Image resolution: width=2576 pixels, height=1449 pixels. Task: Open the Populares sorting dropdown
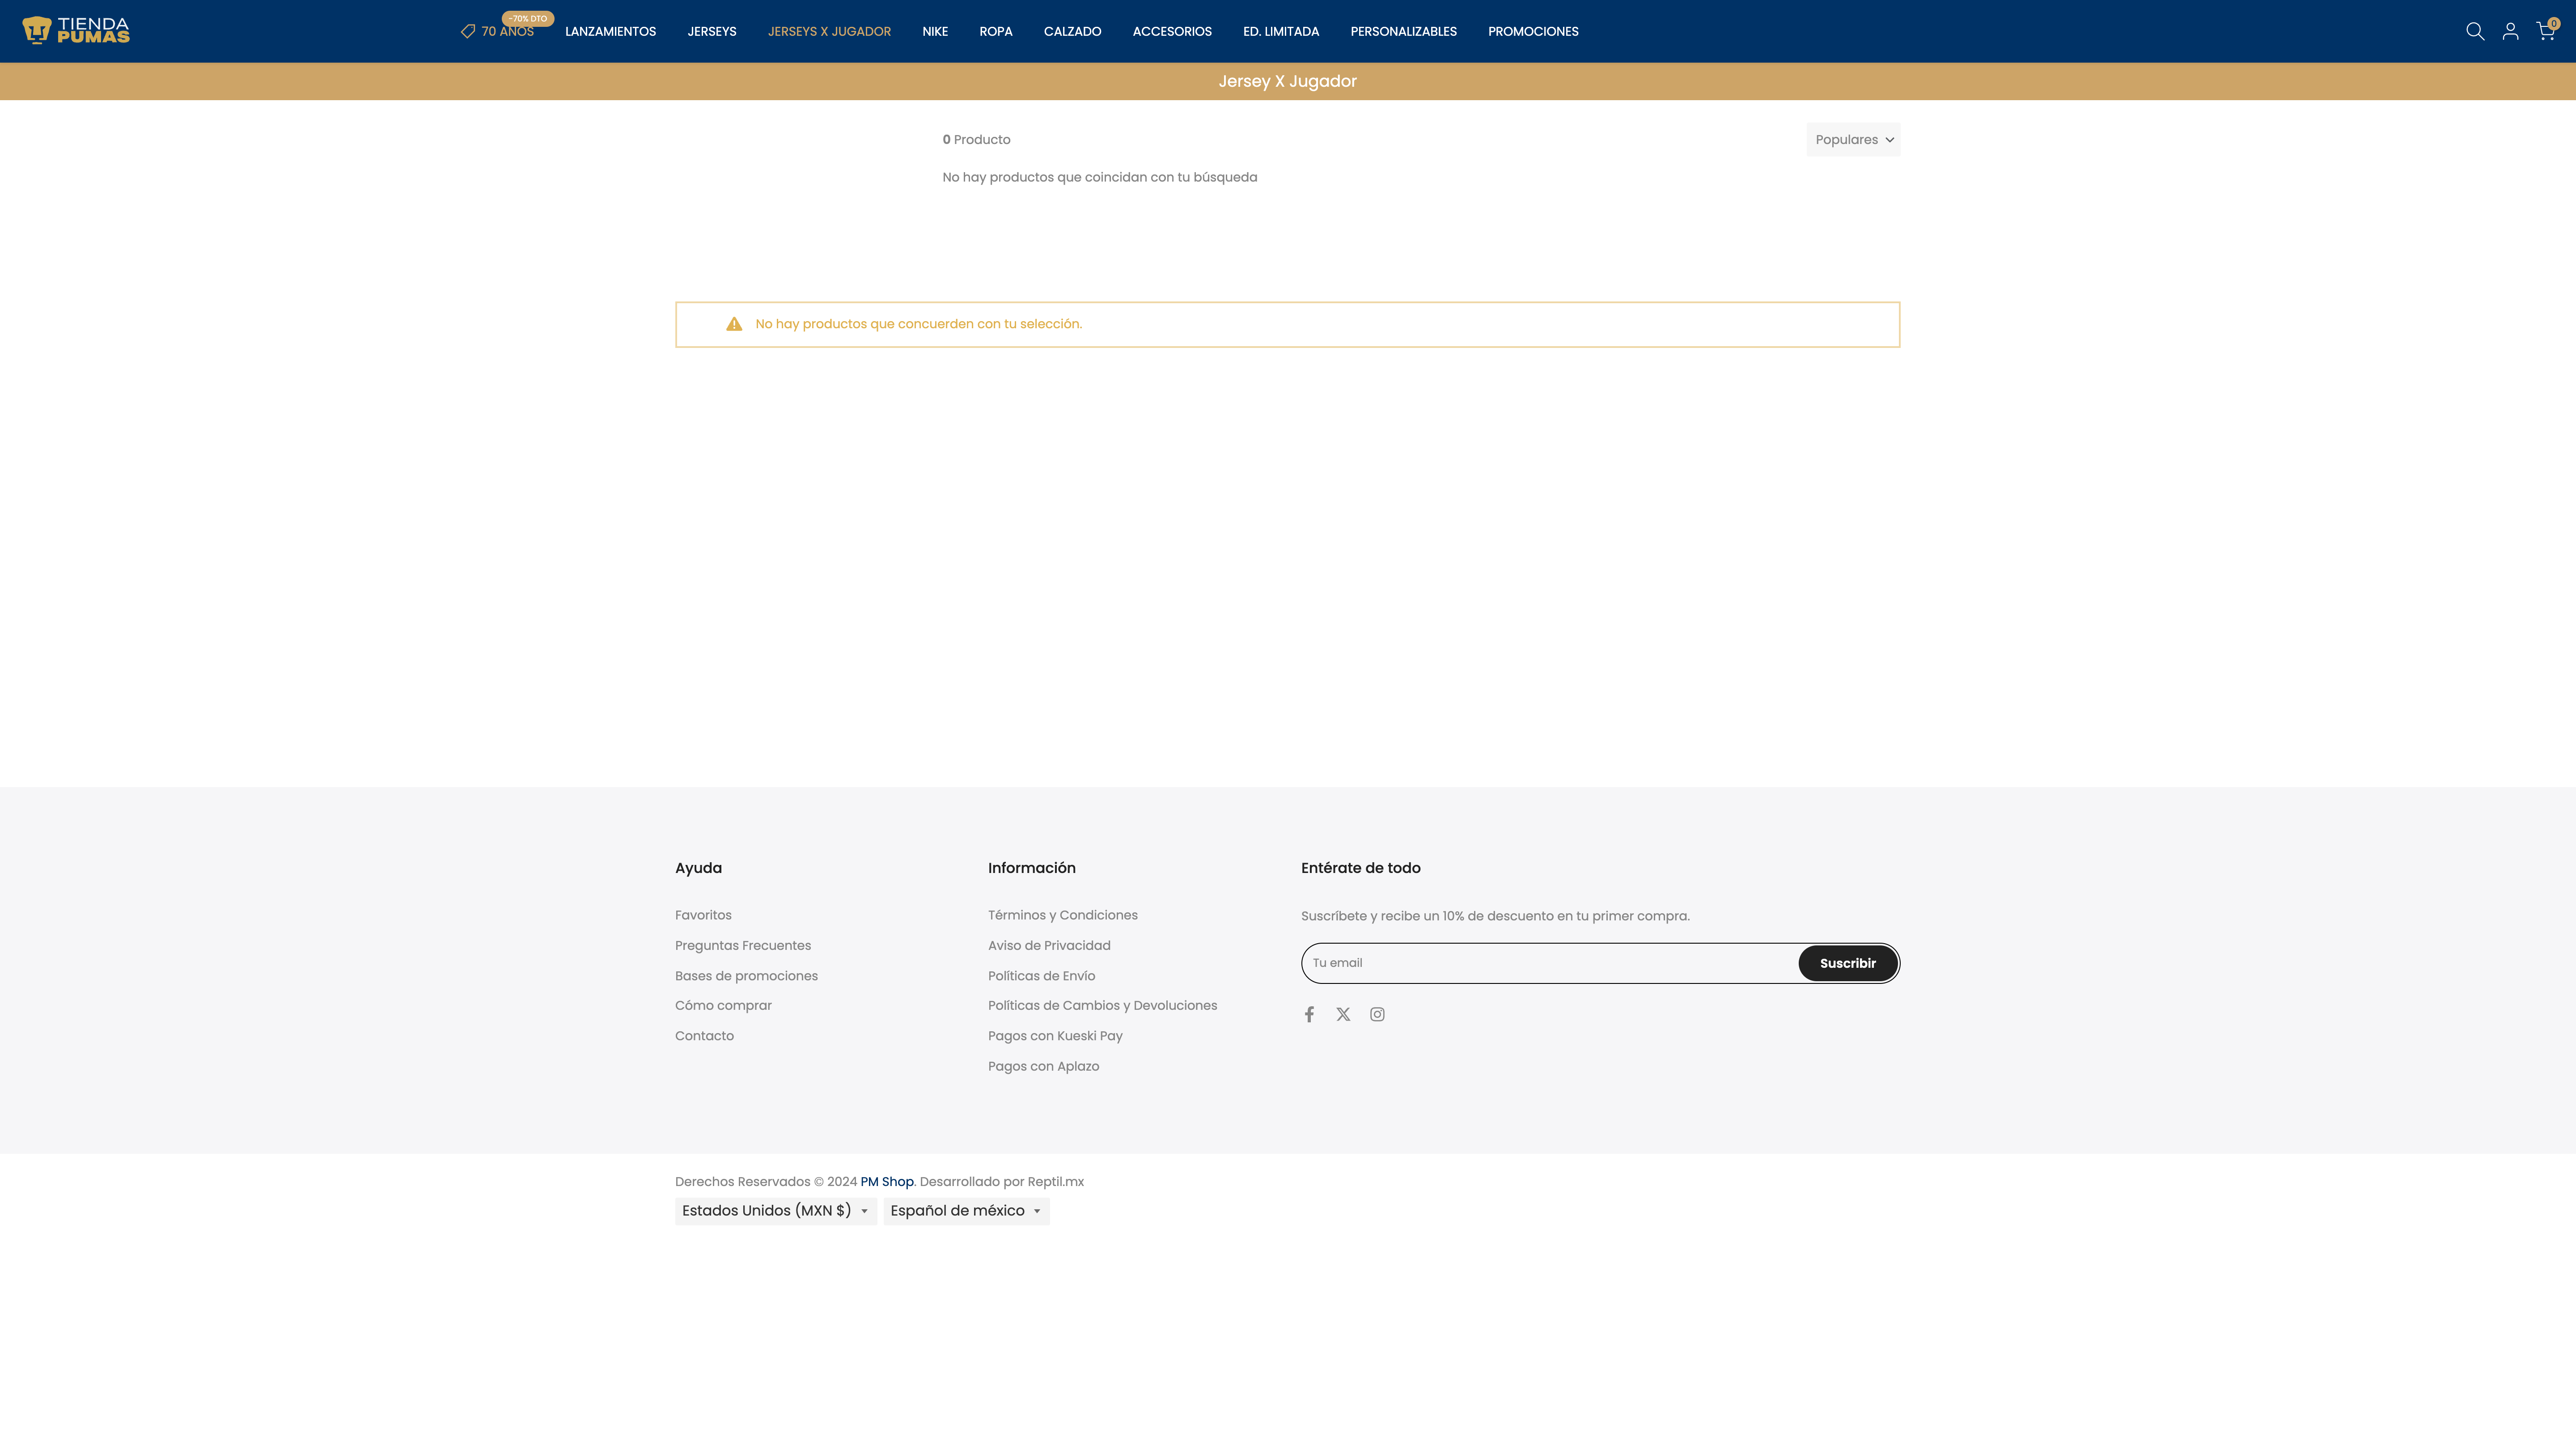[1853, 139]
